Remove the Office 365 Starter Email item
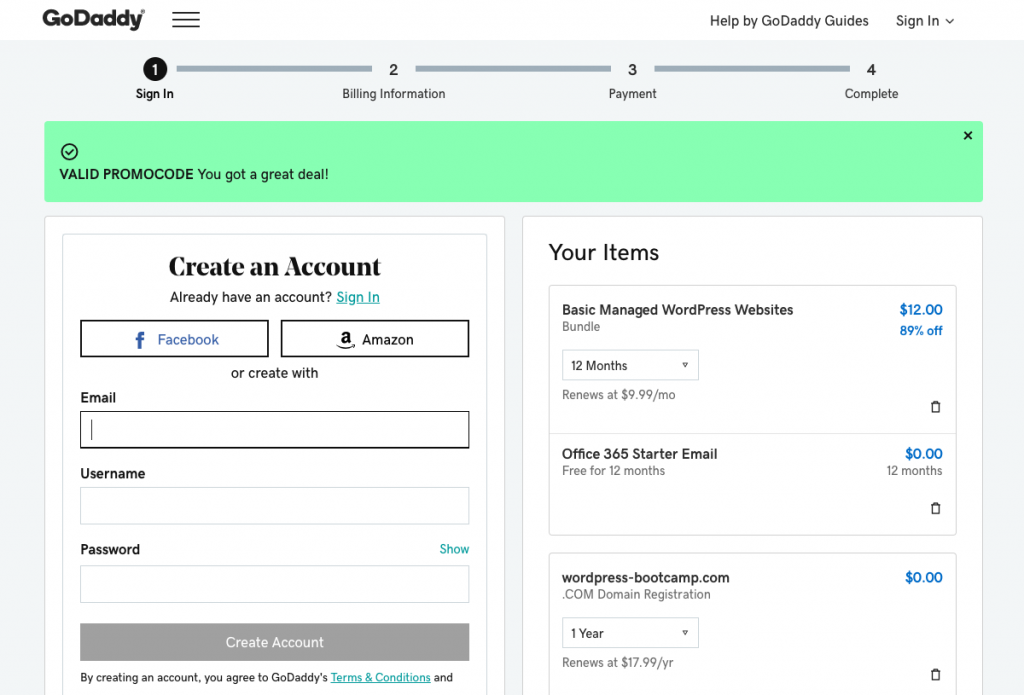This screenshot has width=1024, height=695. click(935, 508)
